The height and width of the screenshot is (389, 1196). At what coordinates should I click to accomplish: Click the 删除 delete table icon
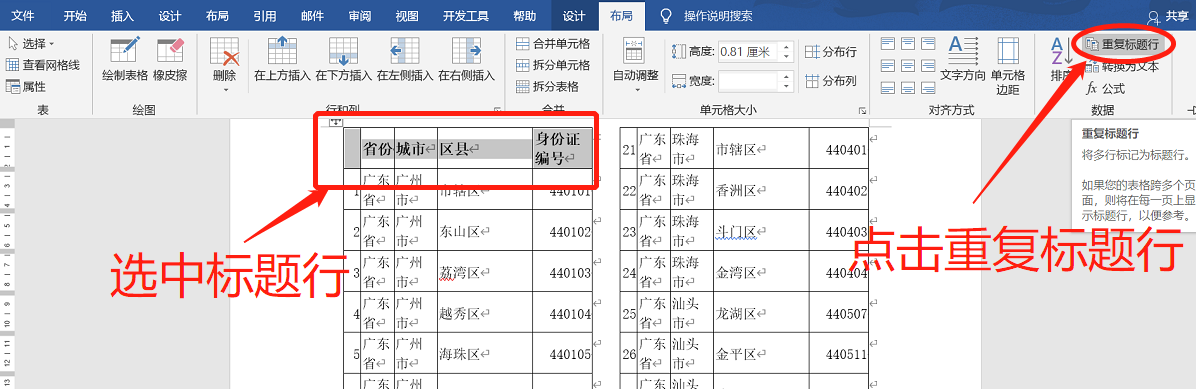tap(224, 53)
